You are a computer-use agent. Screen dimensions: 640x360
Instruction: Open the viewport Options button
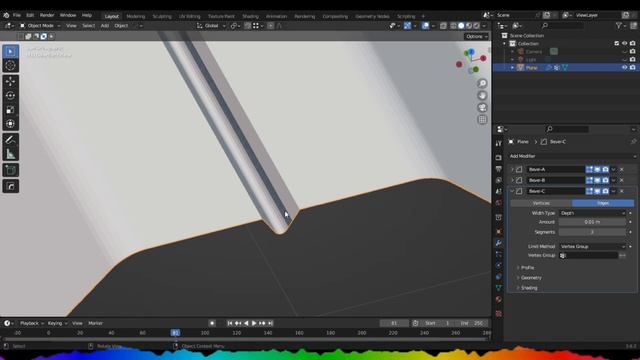click(476, 36)
